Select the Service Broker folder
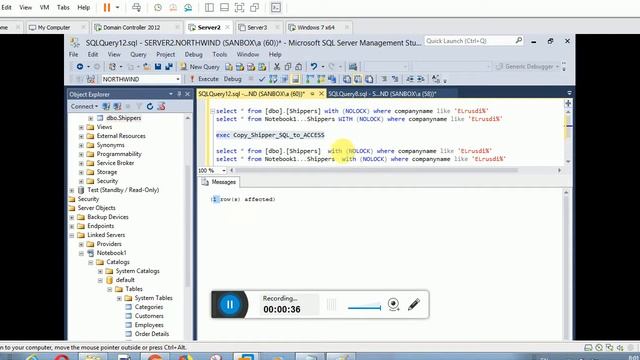 tap(115, 163)
